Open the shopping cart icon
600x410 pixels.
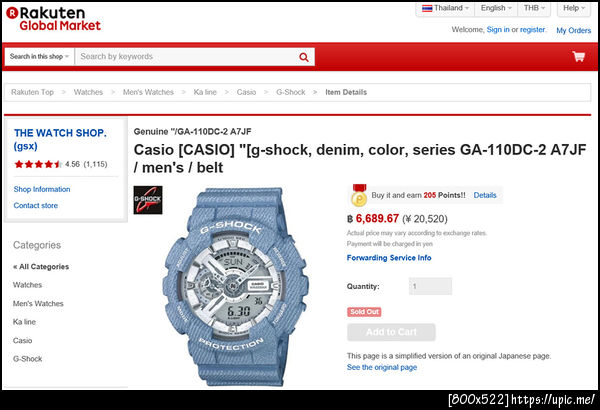tap(579, 56)
